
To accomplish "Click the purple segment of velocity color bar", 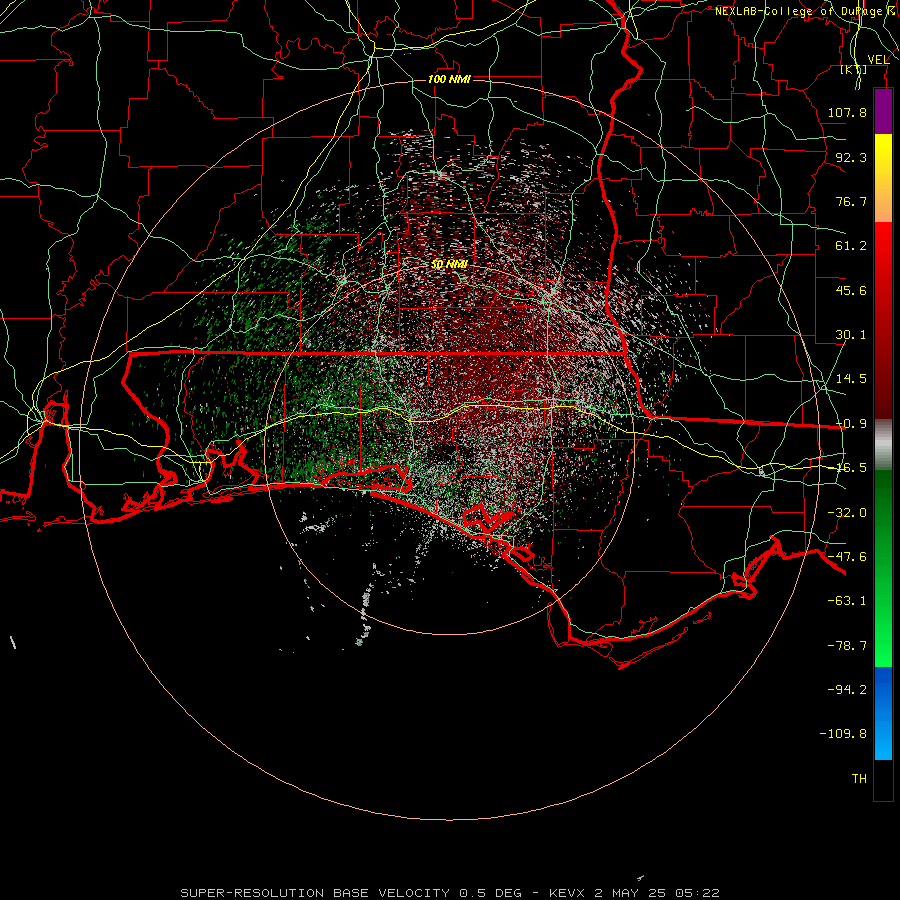I will pyautogui.click(x=883, y=111).
